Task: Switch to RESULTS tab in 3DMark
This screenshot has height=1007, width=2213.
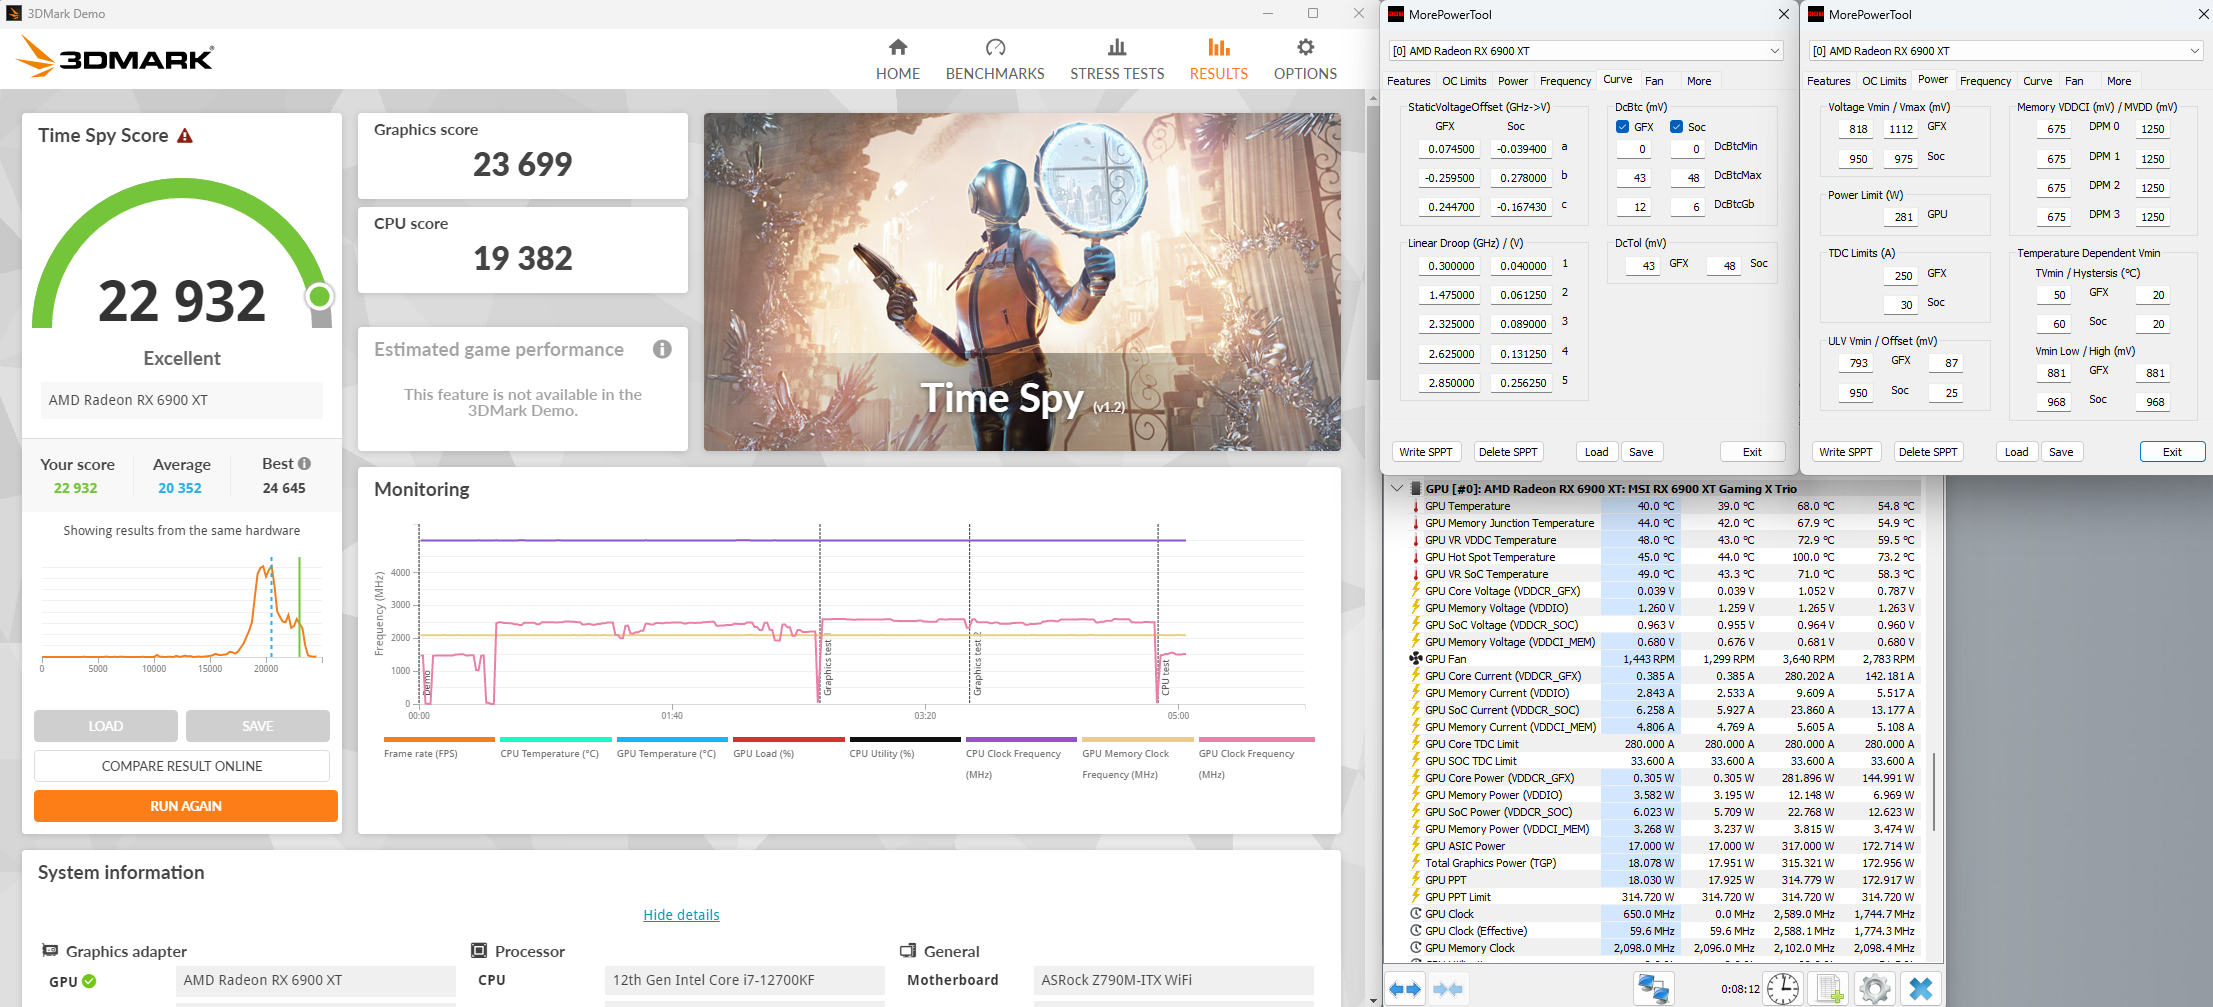Action: (1218, 60)
